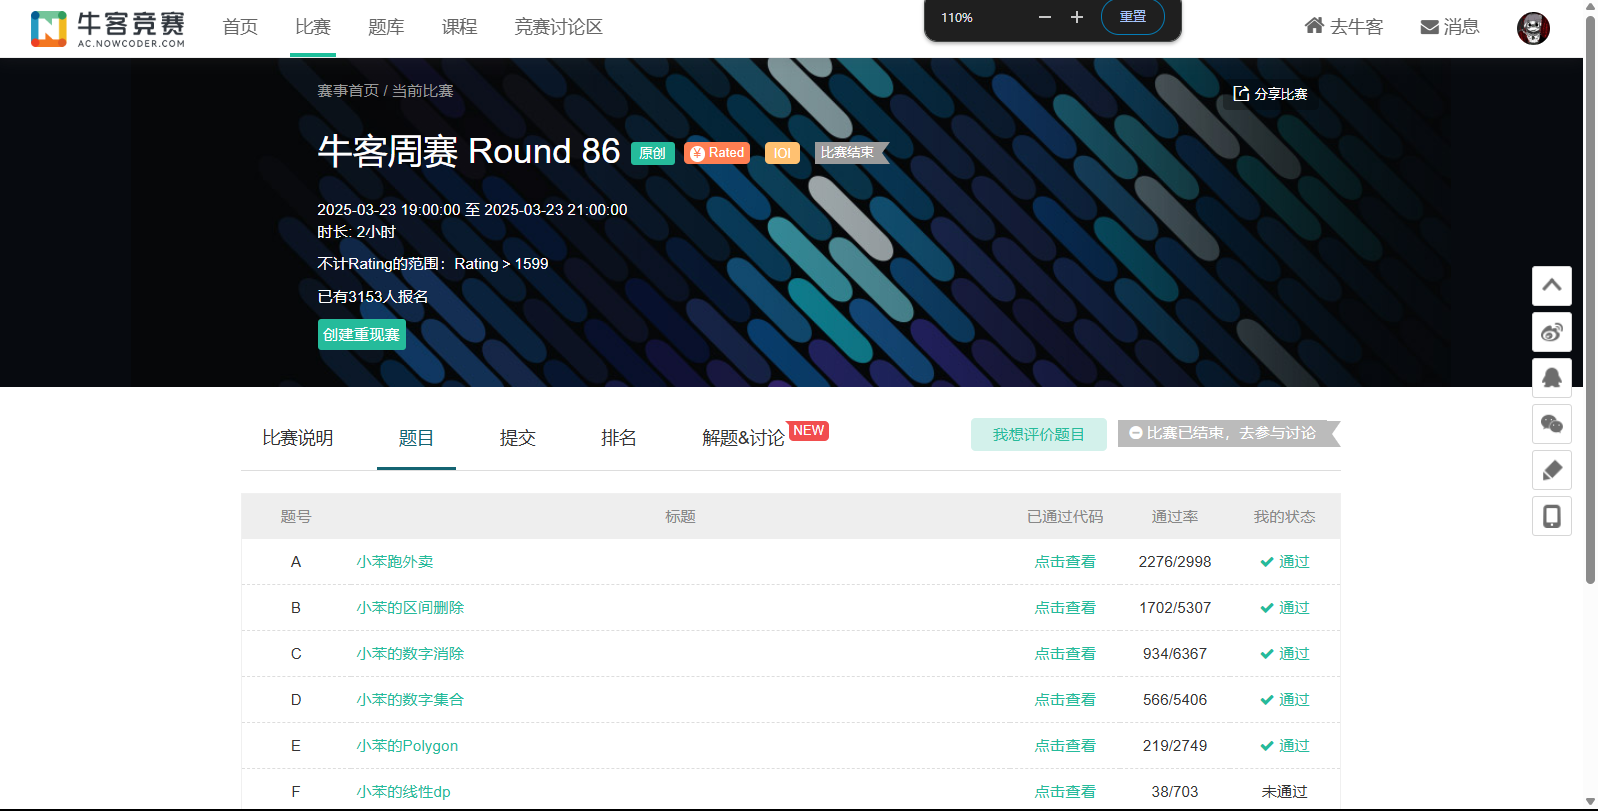Switch to the 排名 tab

click(x=619, y=438)
